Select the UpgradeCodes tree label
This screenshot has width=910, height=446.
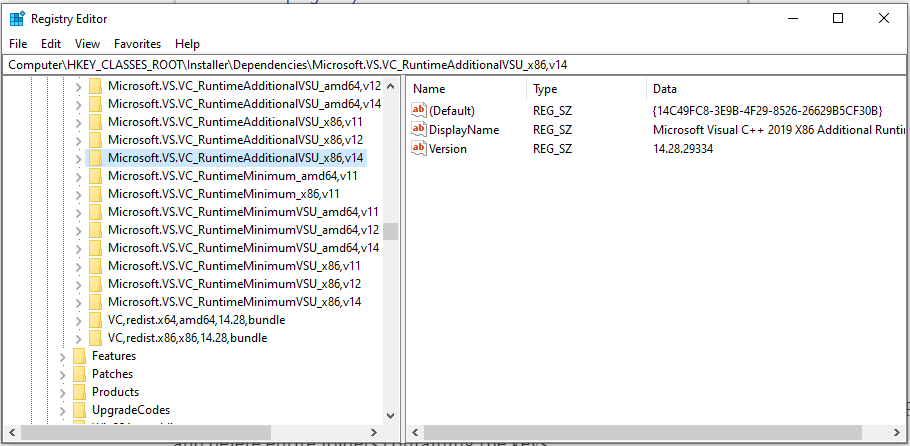point(131,410)
